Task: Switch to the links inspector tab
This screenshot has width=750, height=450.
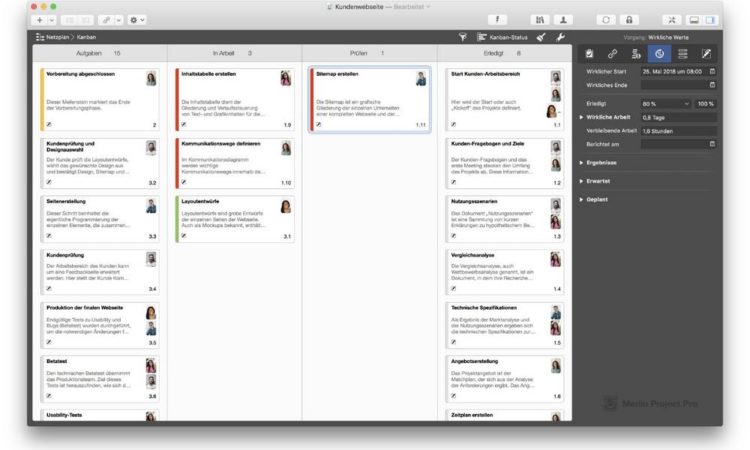Action: click(x=612, y=53)
